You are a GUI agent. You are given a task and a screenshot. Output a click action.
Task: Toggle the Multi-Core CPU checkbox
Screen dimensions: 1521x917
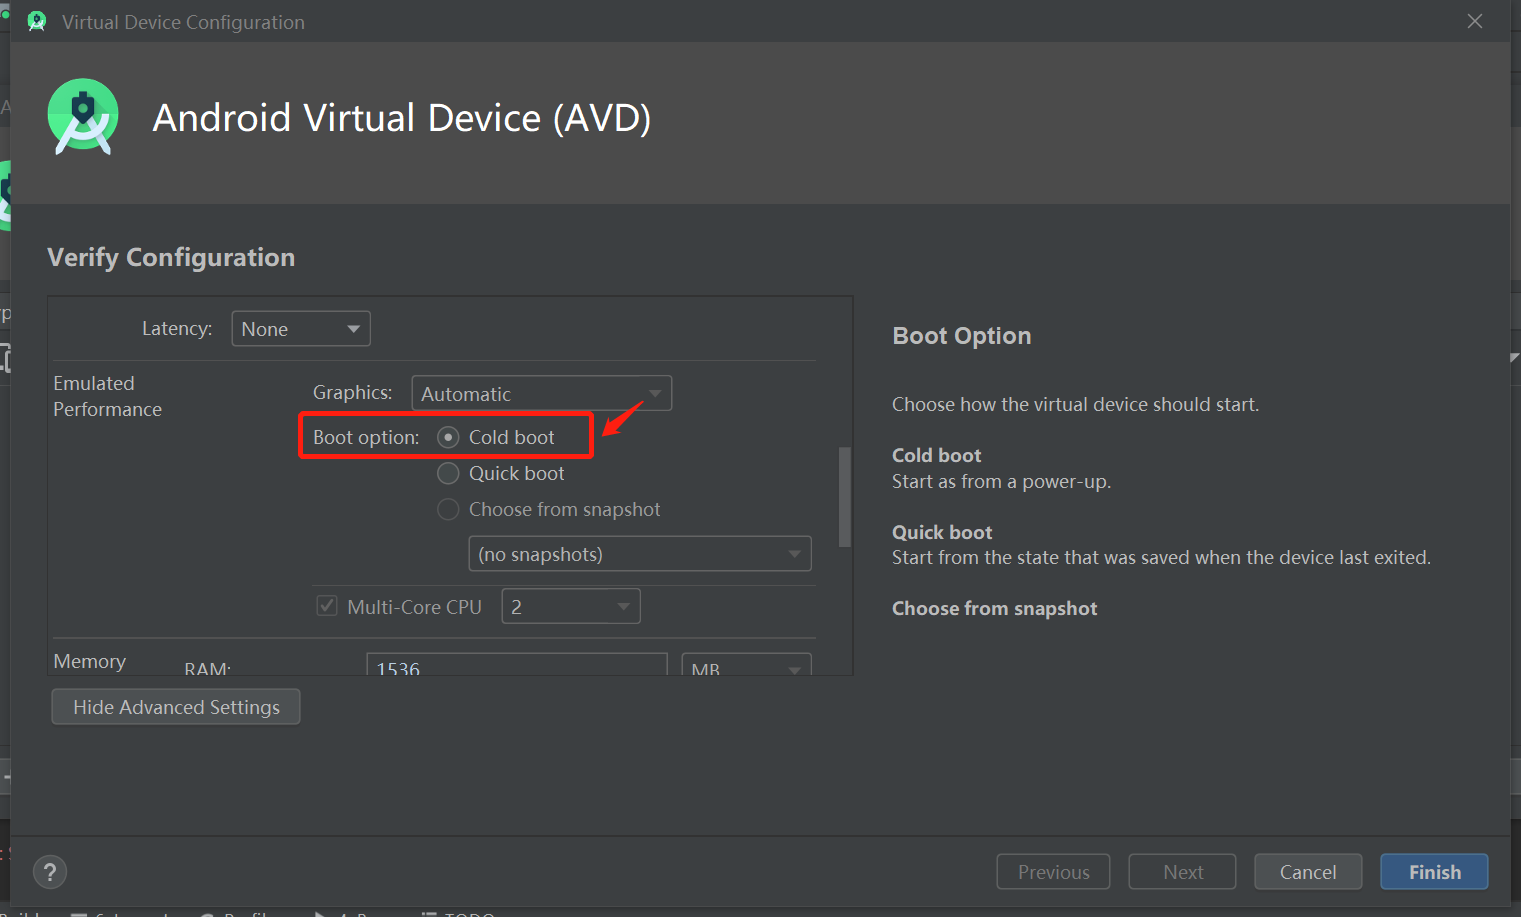pos(327,606)
